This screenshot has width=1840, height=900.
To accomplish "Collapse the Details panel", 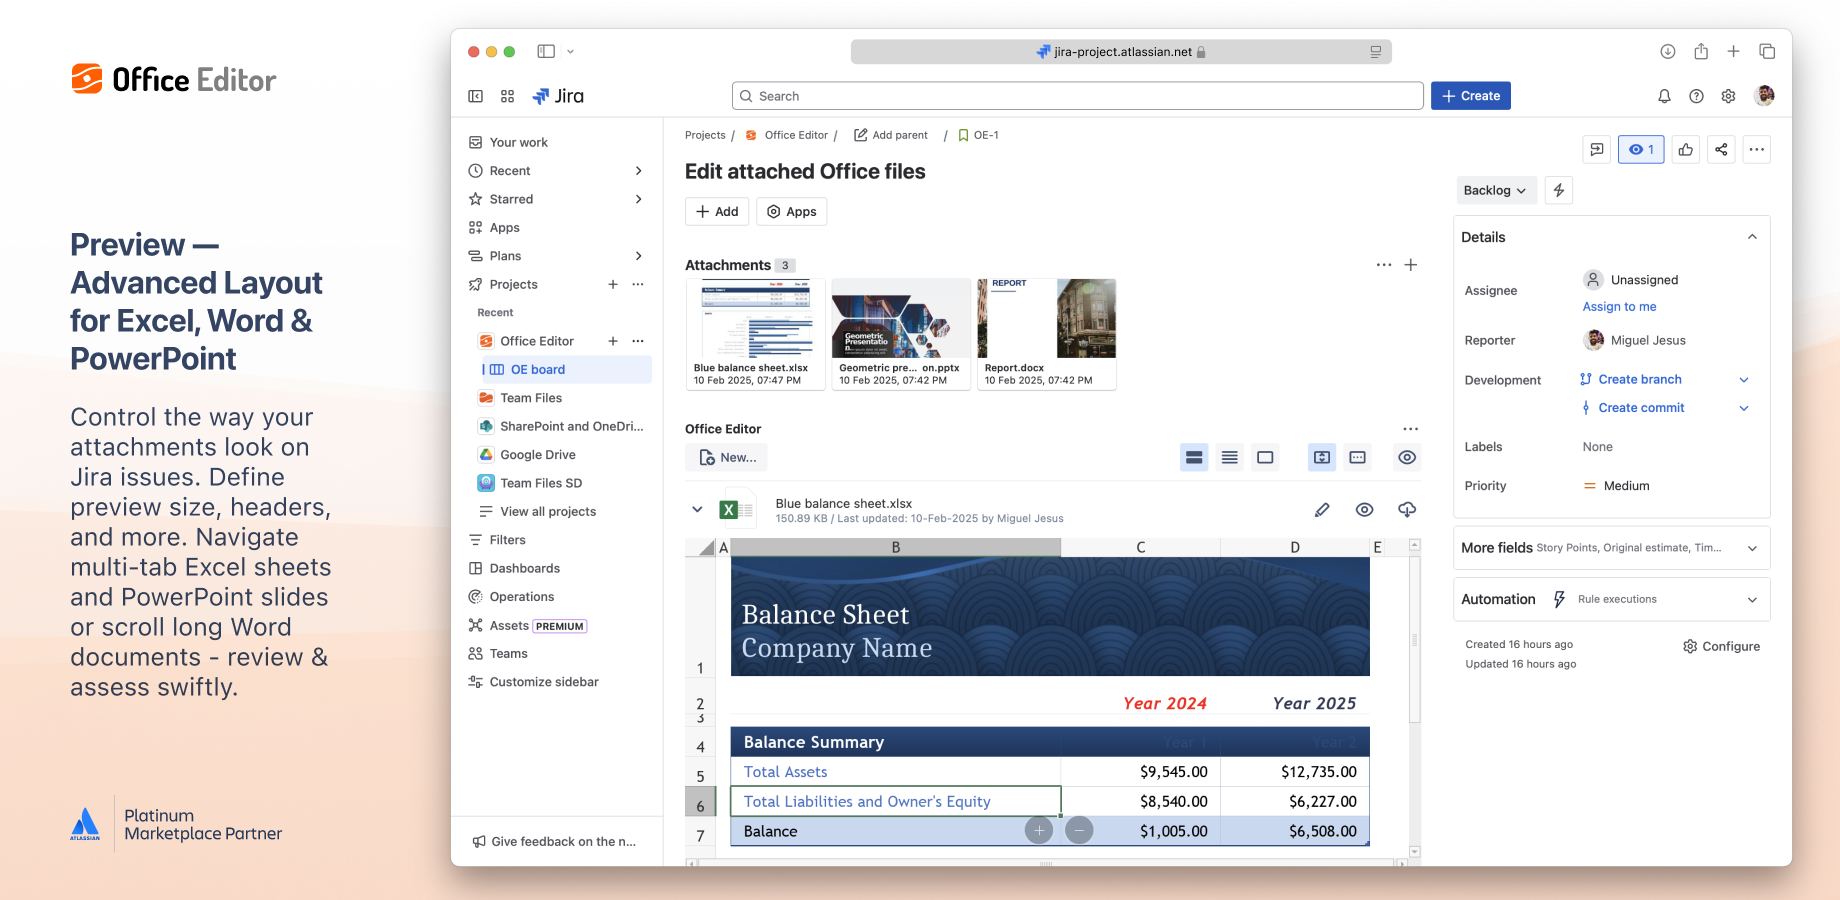I will pos(1752,237).
